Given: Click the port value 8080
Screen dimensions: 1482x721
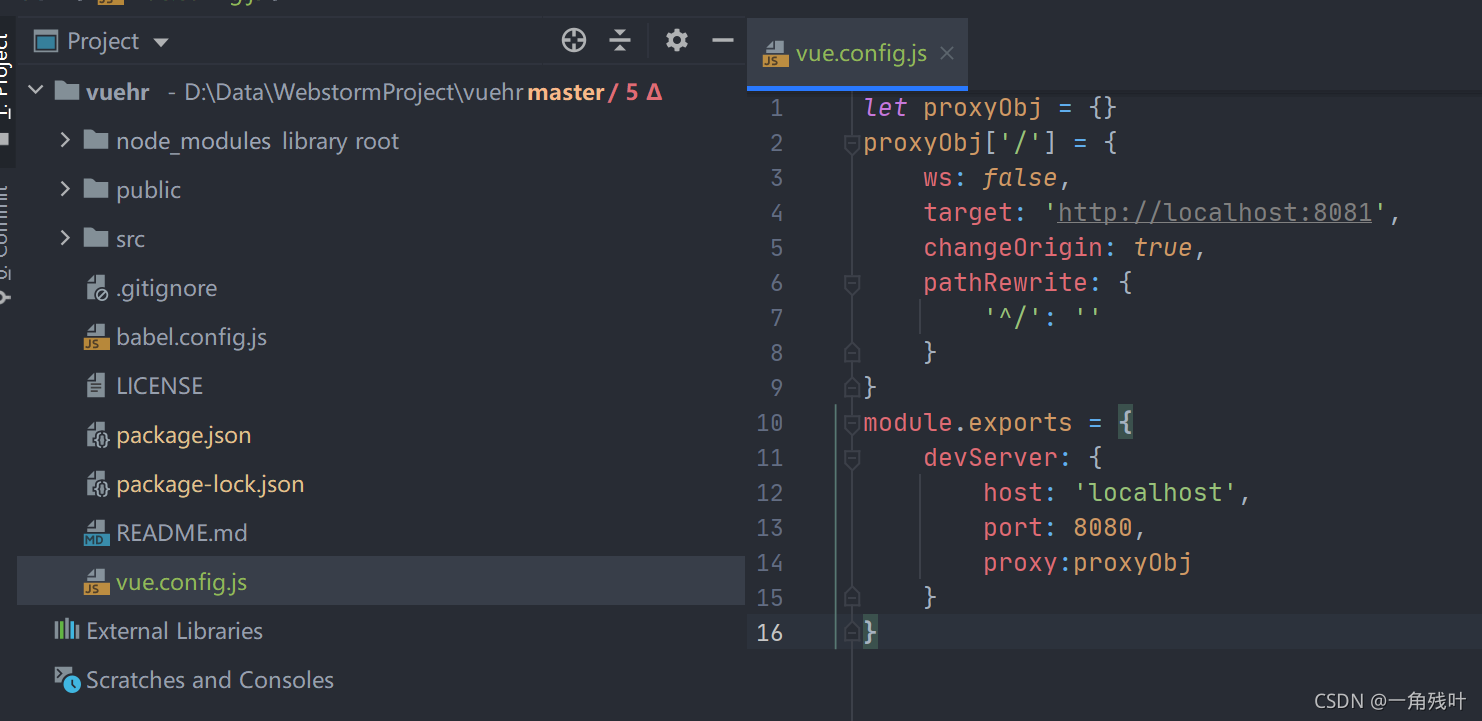Looking at the screenshot, I should (x=1103, y=527).
